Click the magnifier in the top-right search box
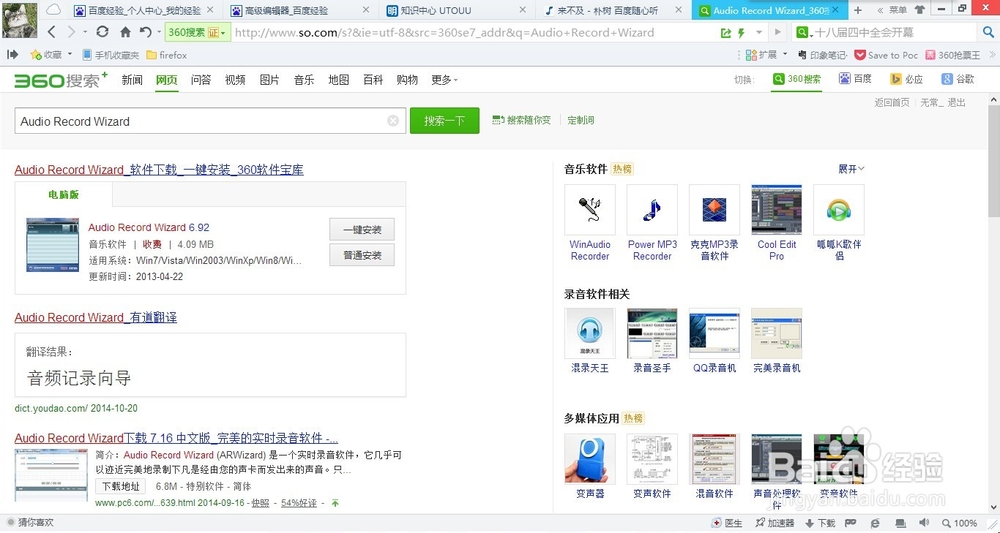The image size is (1000, 533). (x=988, y=32)
